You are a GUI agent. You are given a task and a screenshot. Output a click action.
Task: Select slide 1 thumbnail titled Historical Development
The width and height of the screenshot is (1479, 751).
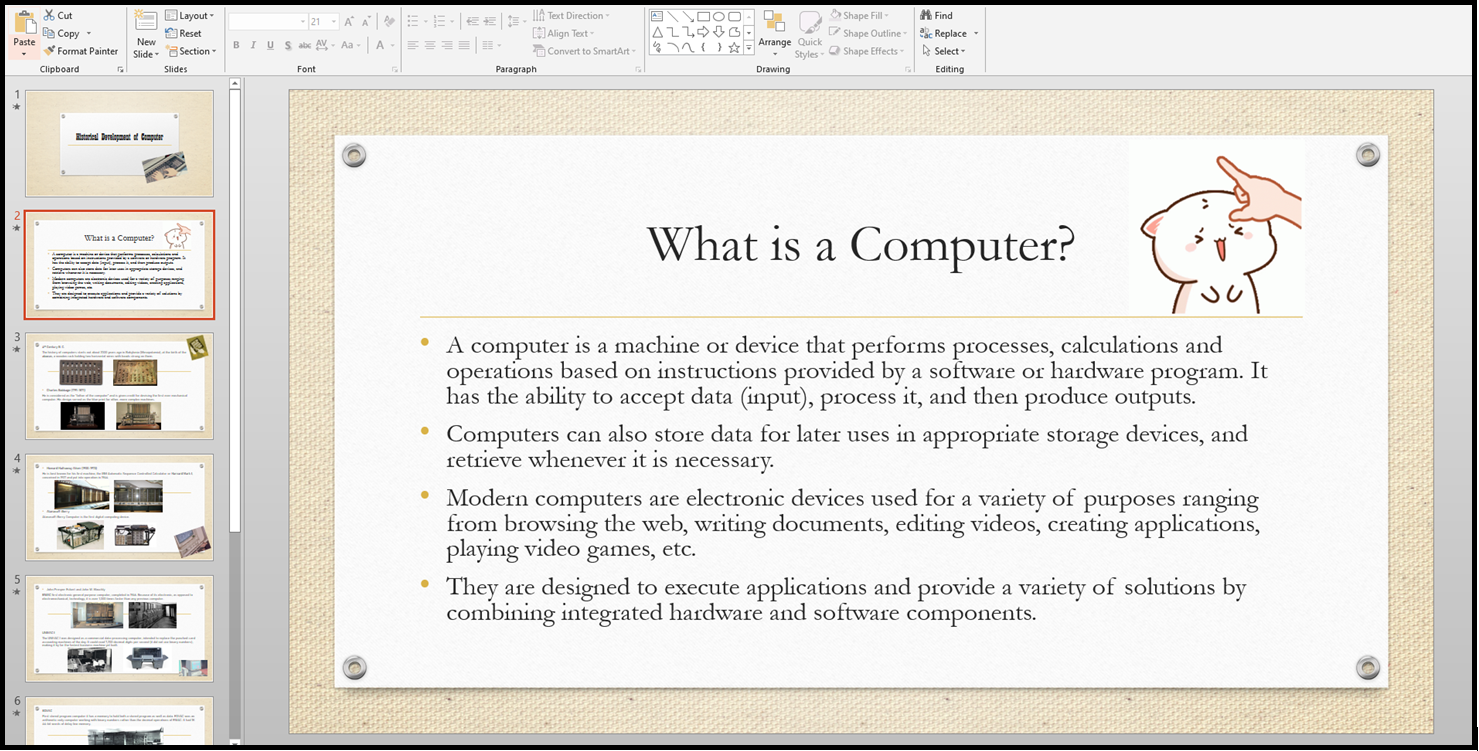[x=119, y=143]
